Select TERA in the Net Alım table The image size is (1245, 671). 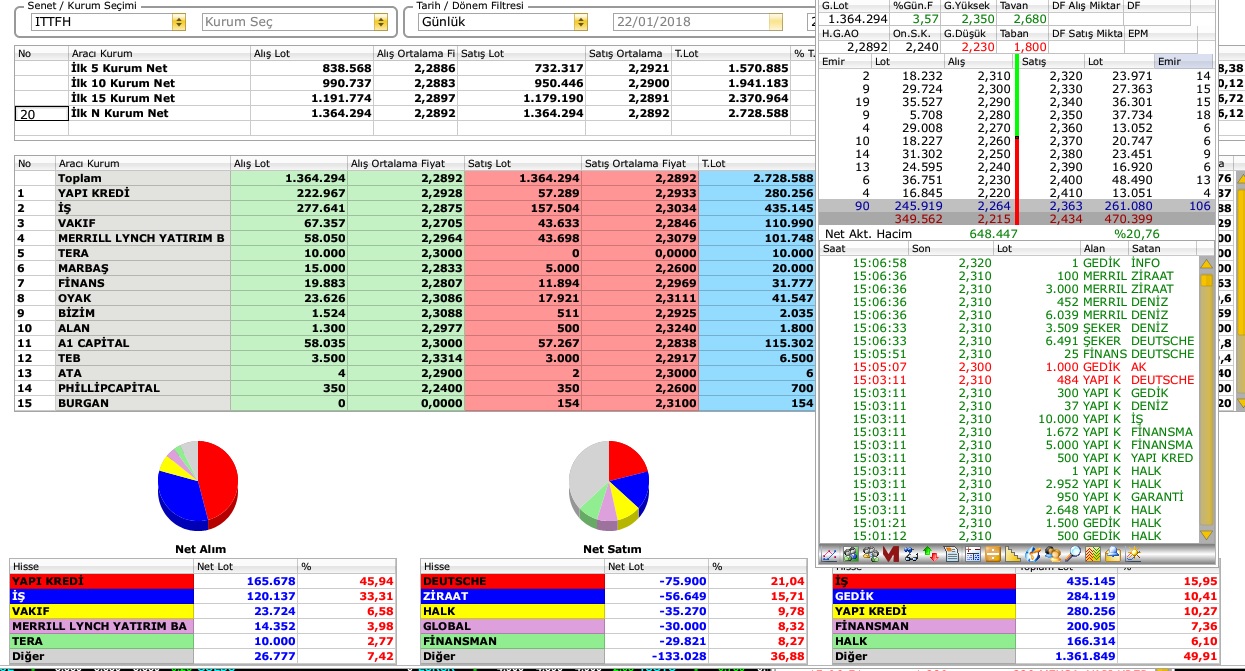203,641
